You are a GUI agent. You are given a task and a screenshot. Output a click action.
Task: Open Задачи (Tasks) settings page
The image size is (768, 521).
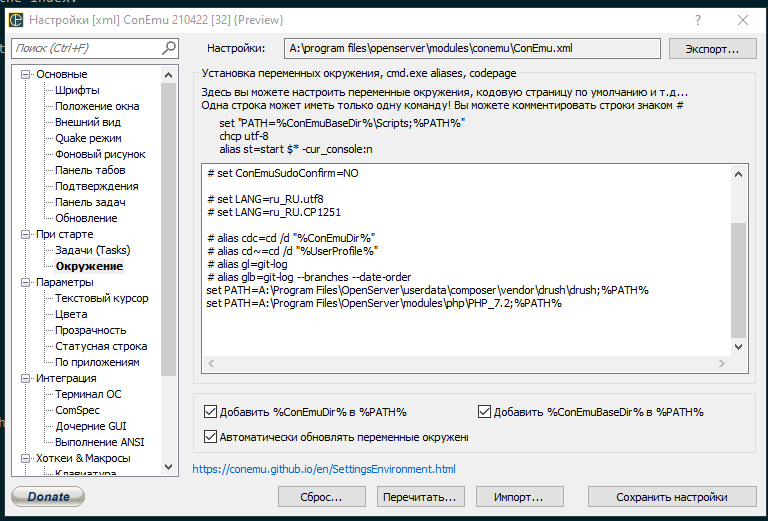92,250
